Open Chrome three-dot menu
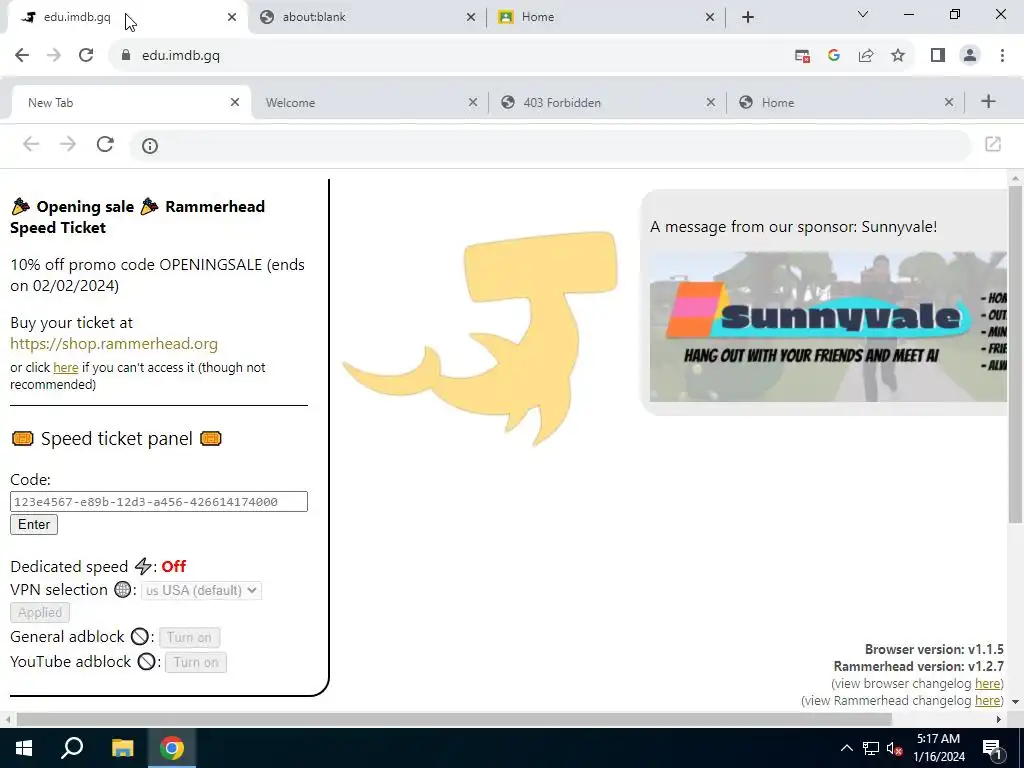Screen dimensions: 1024x768 tap(1002, 56)
